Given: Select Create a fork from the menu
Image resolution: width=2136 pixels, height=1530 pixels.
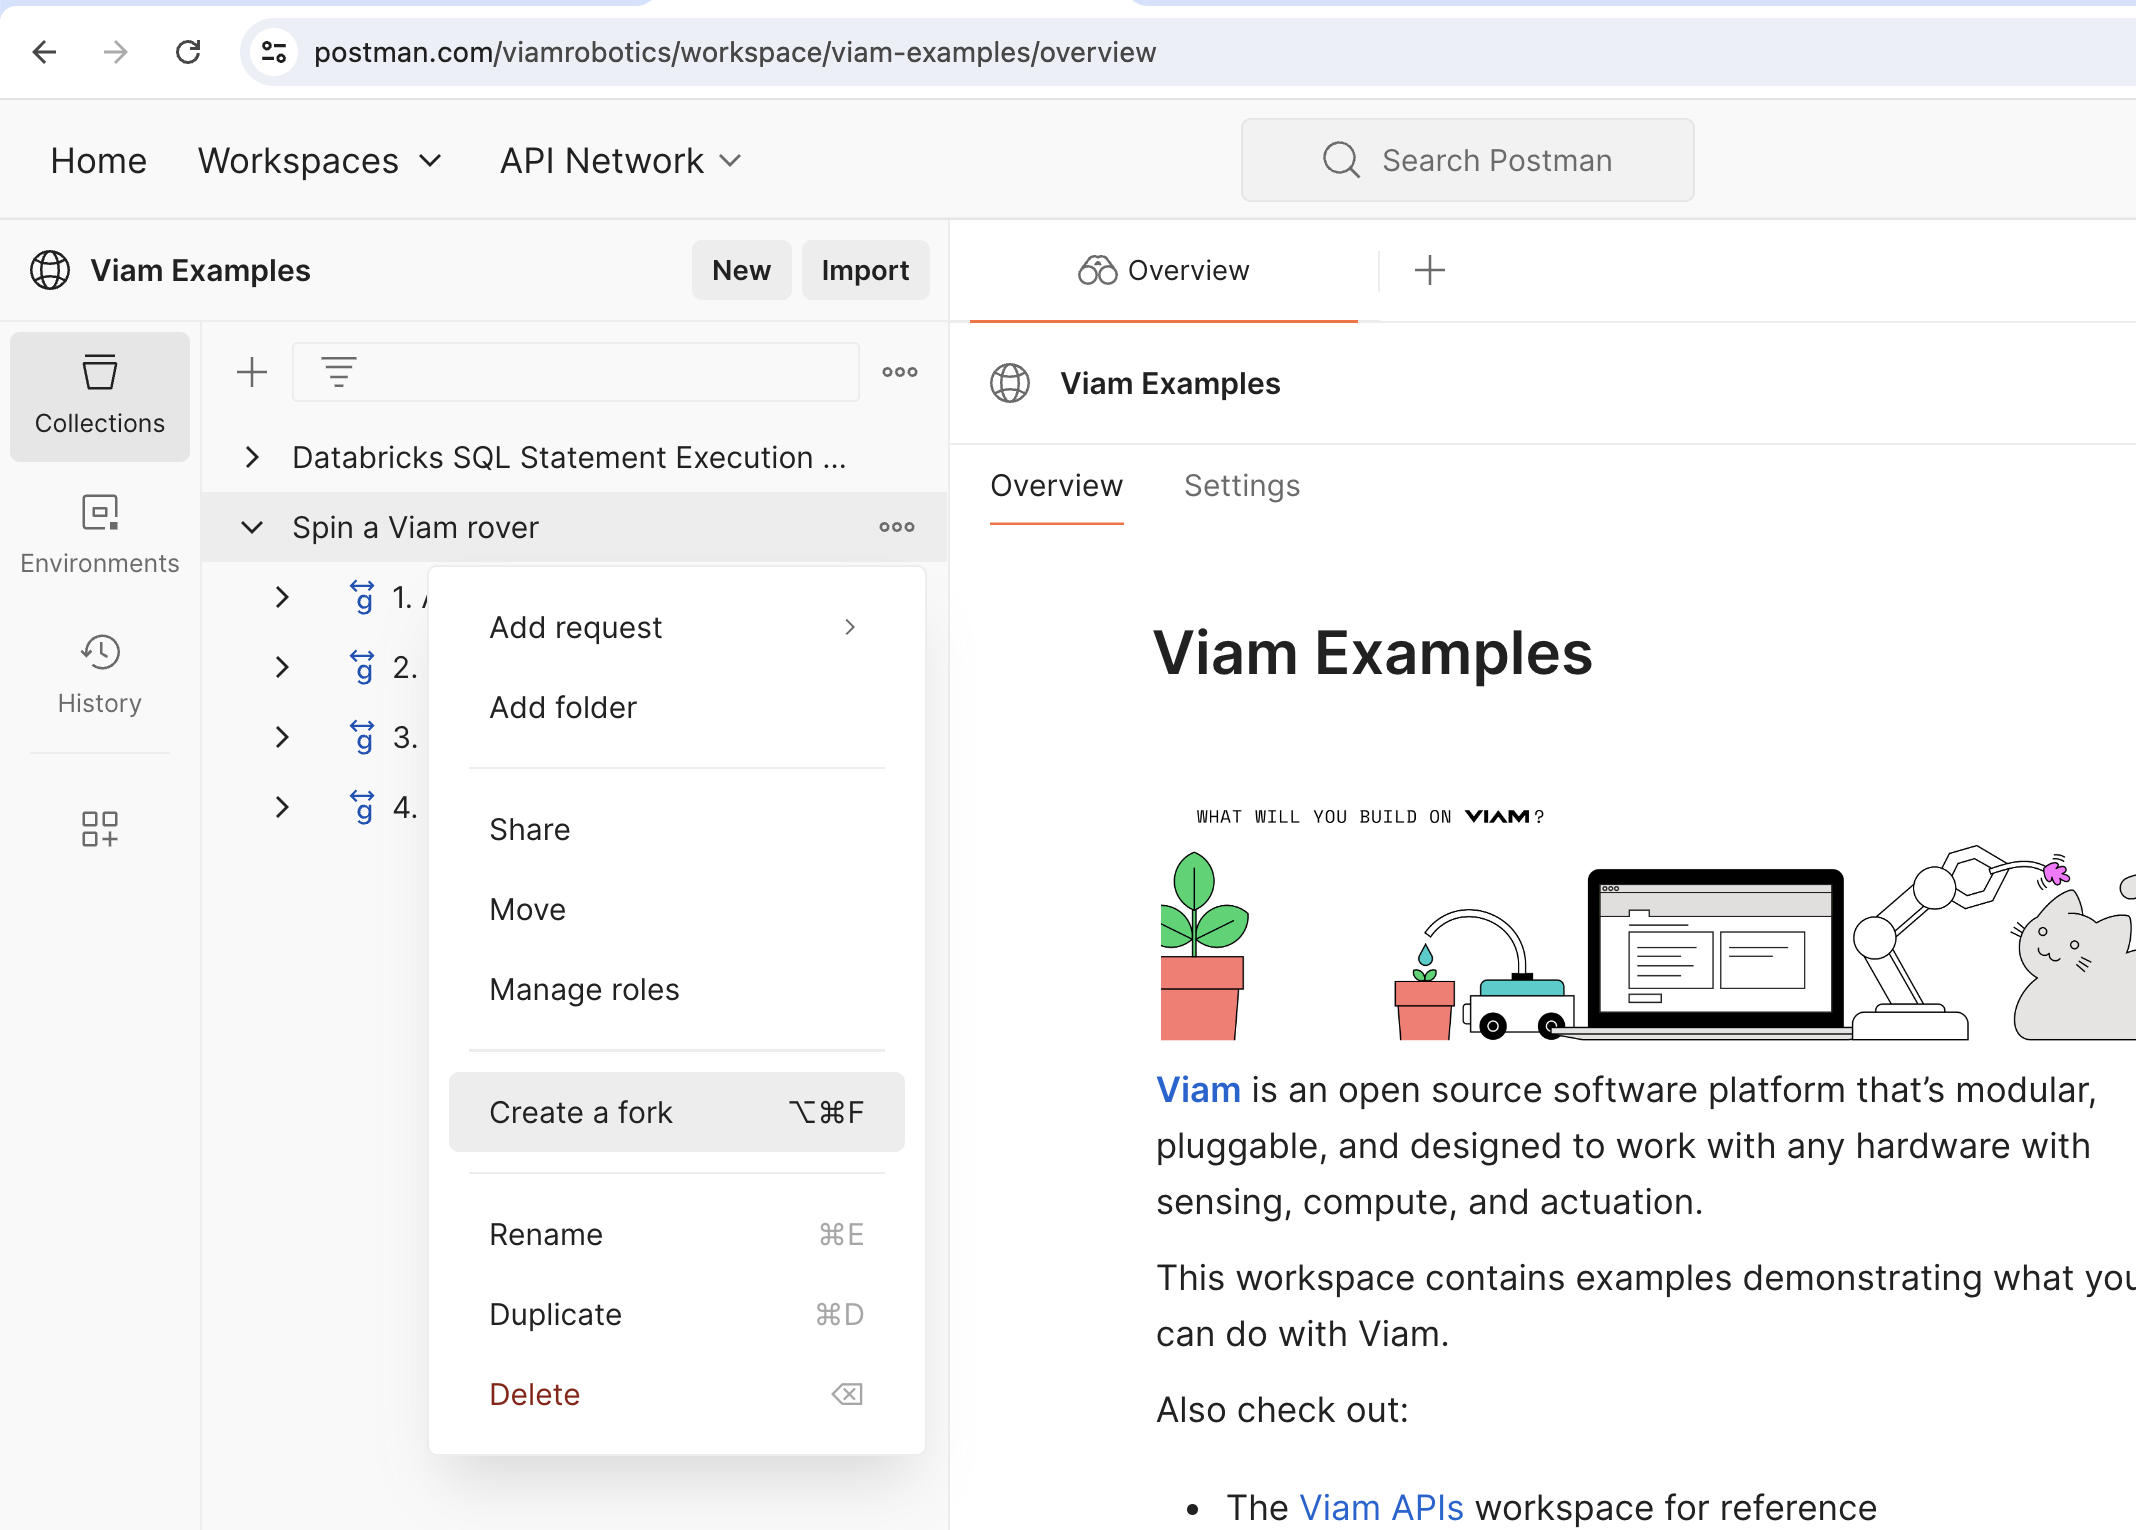Looking at the screenshot, I should click(x=677, y=1112).
